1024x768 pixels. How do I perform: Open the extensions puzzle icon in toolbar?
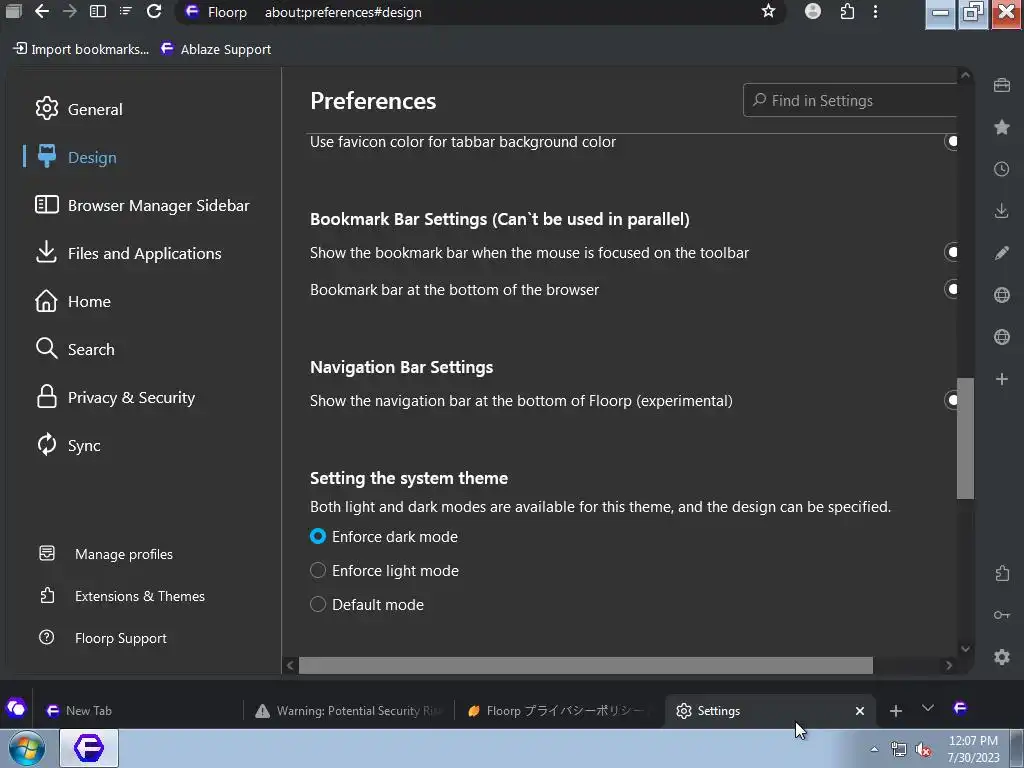(x=847, y=11)
